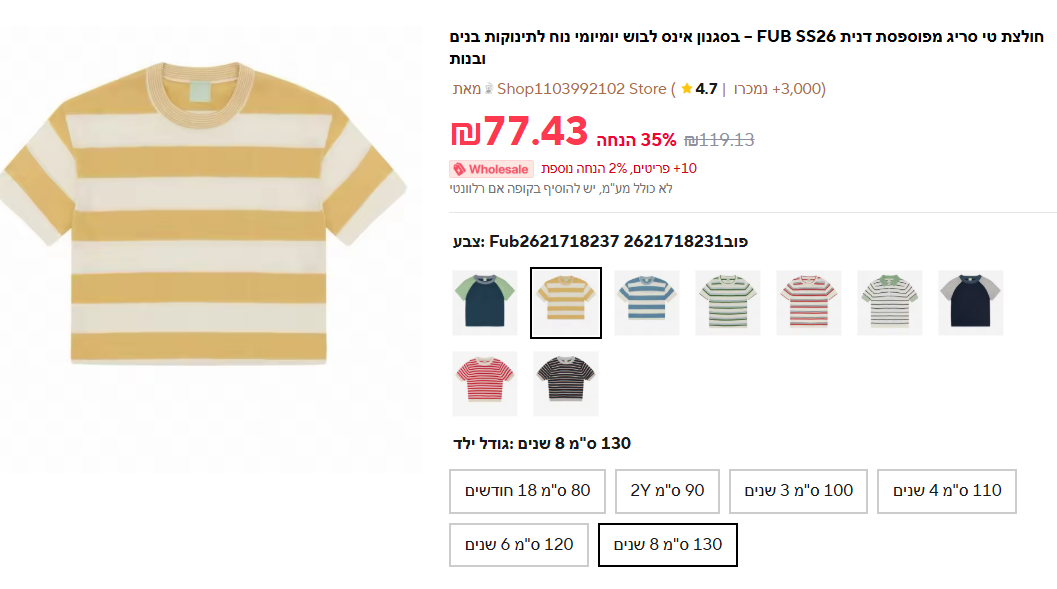Choose the black striped shirt variant
The width and height of the screenshot is (1057, 589).
tap(566, 384)
